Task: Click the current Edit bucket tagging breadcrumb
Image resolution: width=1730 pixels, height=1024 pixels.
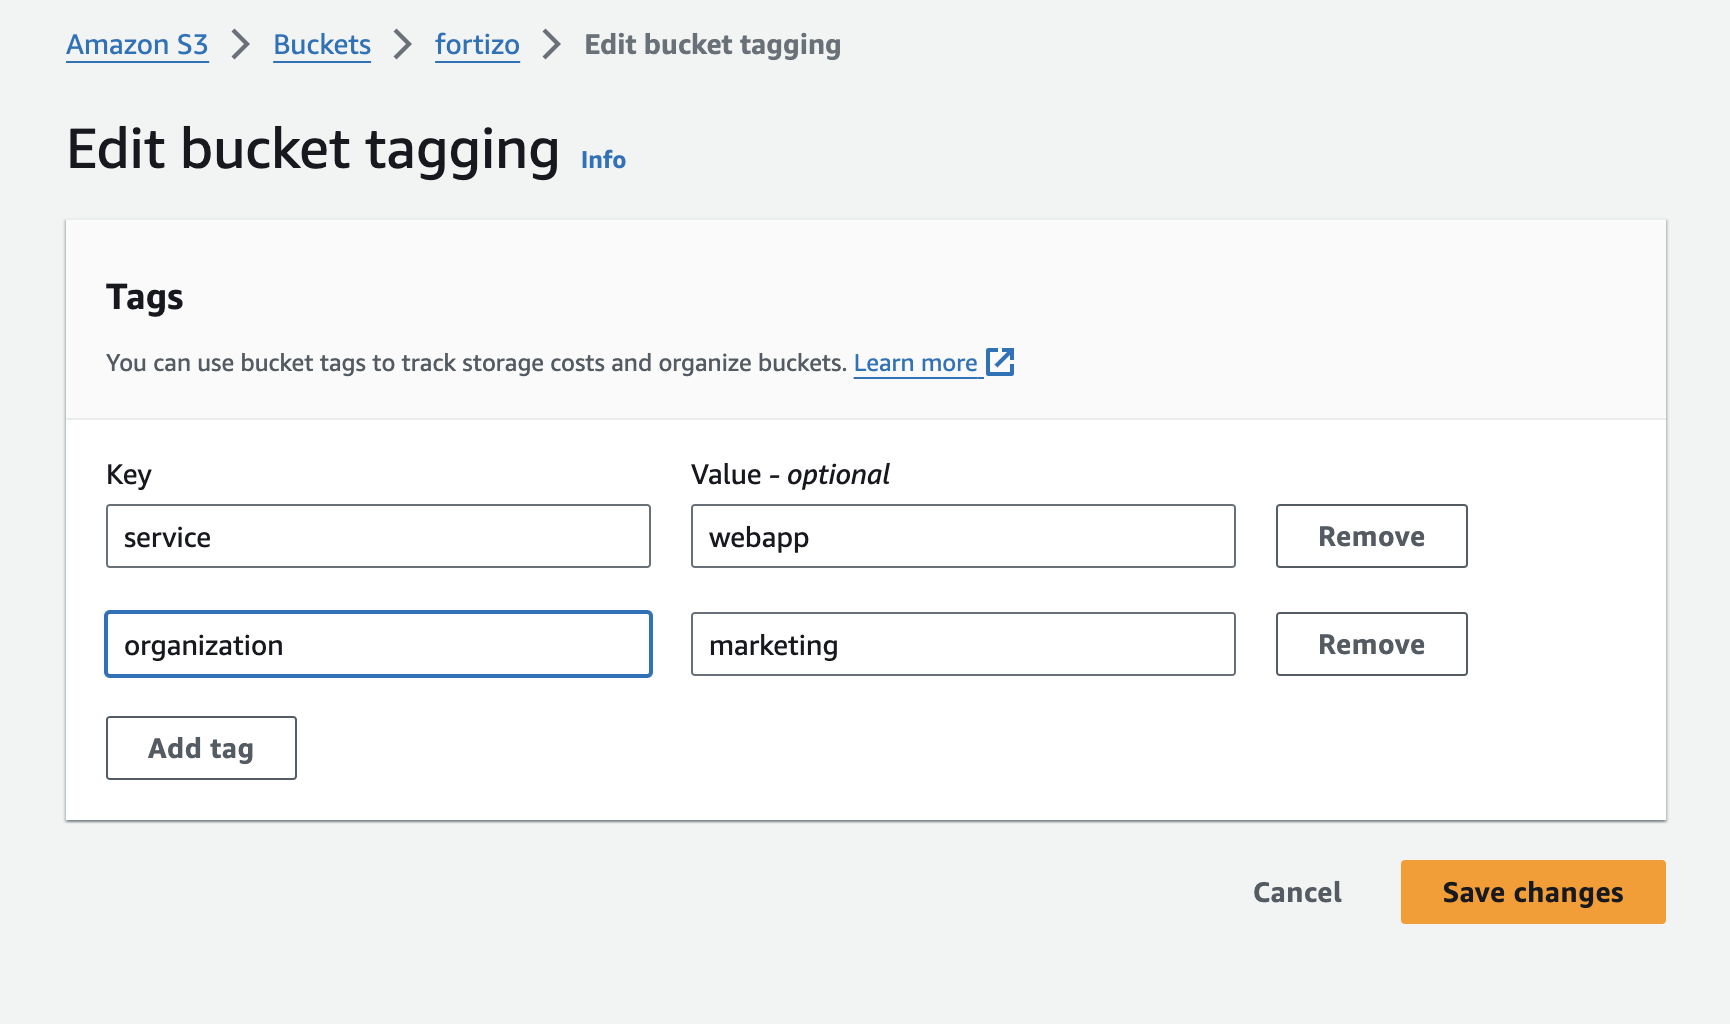Action: (x=712, y=45)
